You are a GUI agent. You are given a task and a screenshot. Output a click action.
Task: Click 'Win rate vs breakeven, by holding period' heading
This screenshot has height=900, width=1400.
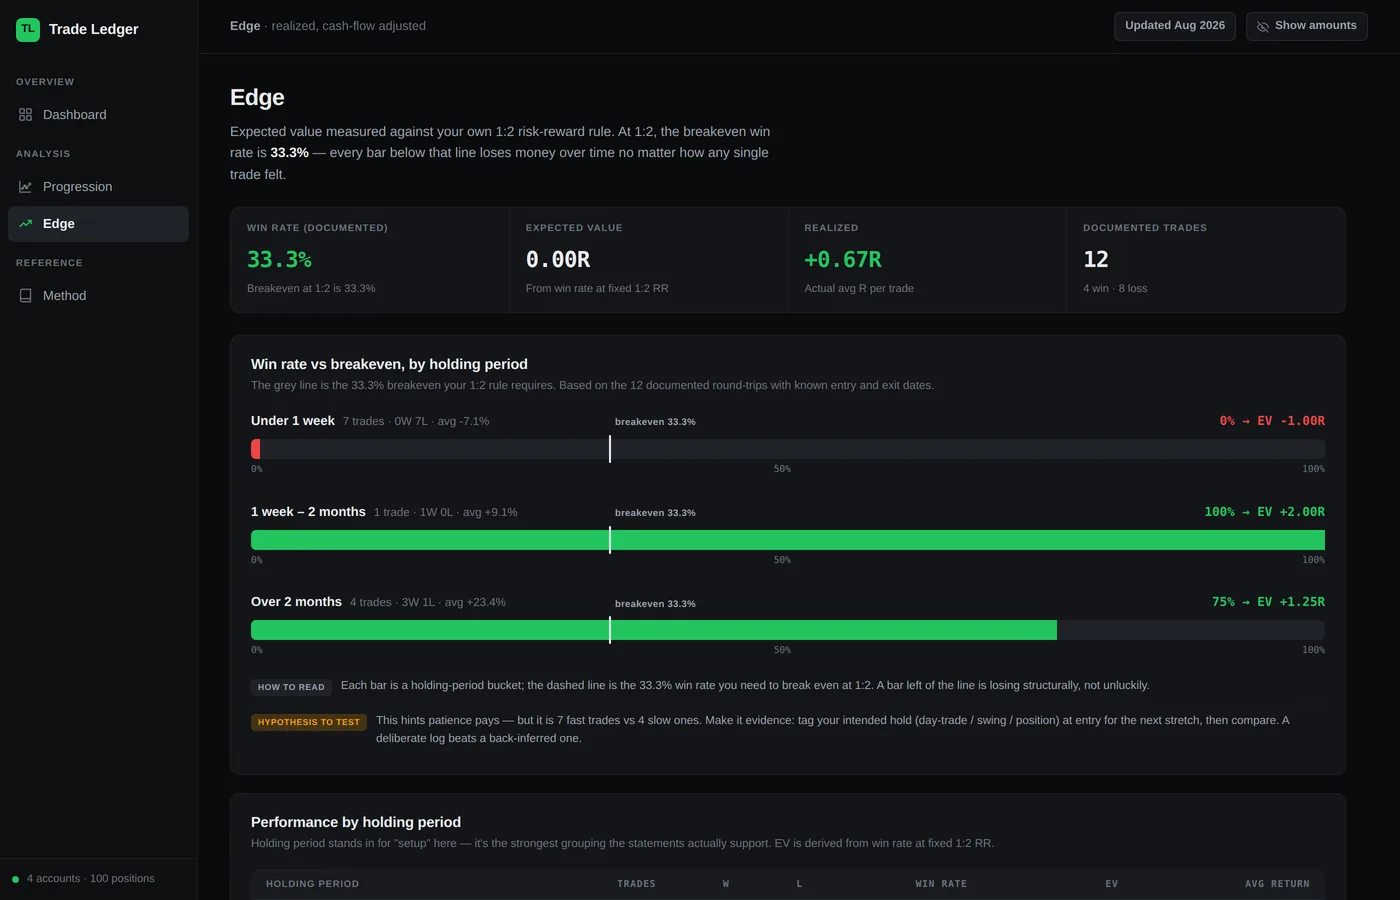(x=389, y=365)
